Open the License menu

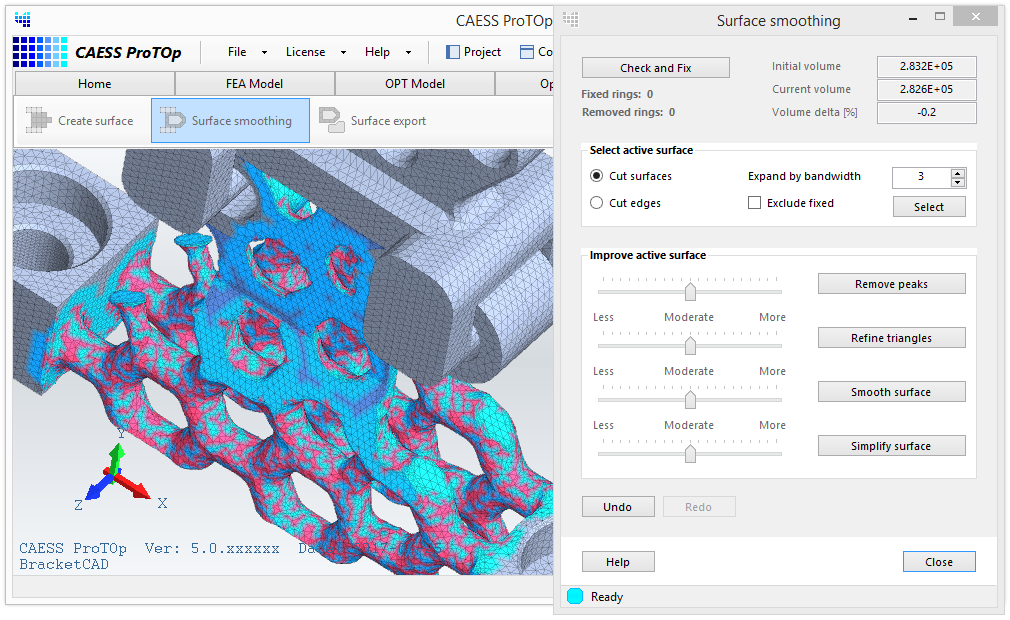[305, 52]
